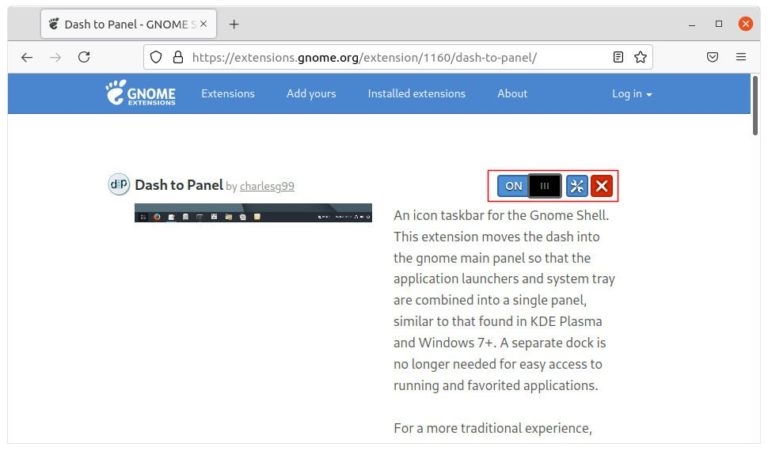Maximize the Firefox window
Viewport: 768px width, 451px height.
tap(719, 24)
